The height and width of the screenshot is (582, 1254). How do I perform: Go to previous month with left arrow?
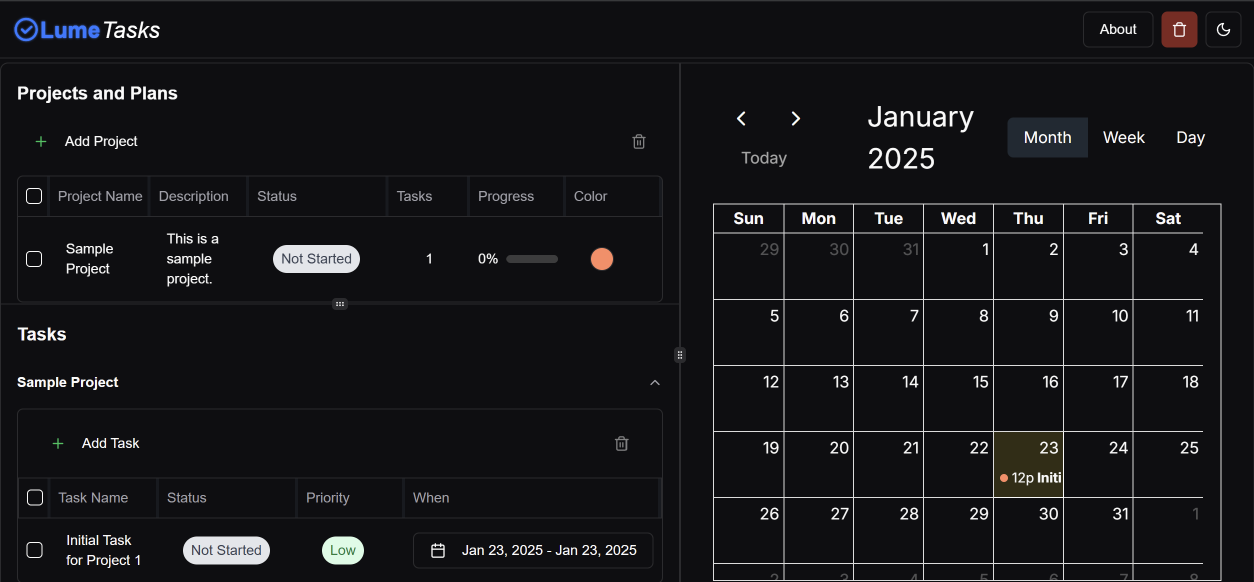pyautogui.click(x=741, y=119)
